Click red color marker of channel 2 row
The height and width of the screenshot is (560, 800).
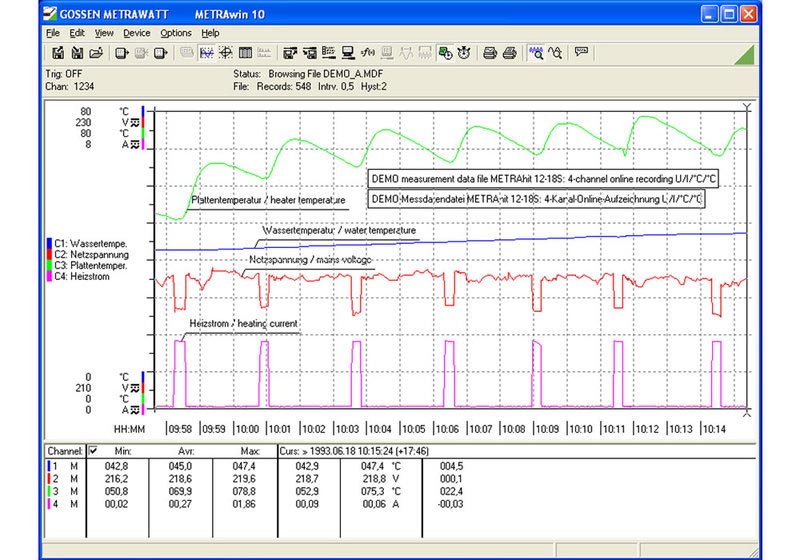(x=49, y=479)
